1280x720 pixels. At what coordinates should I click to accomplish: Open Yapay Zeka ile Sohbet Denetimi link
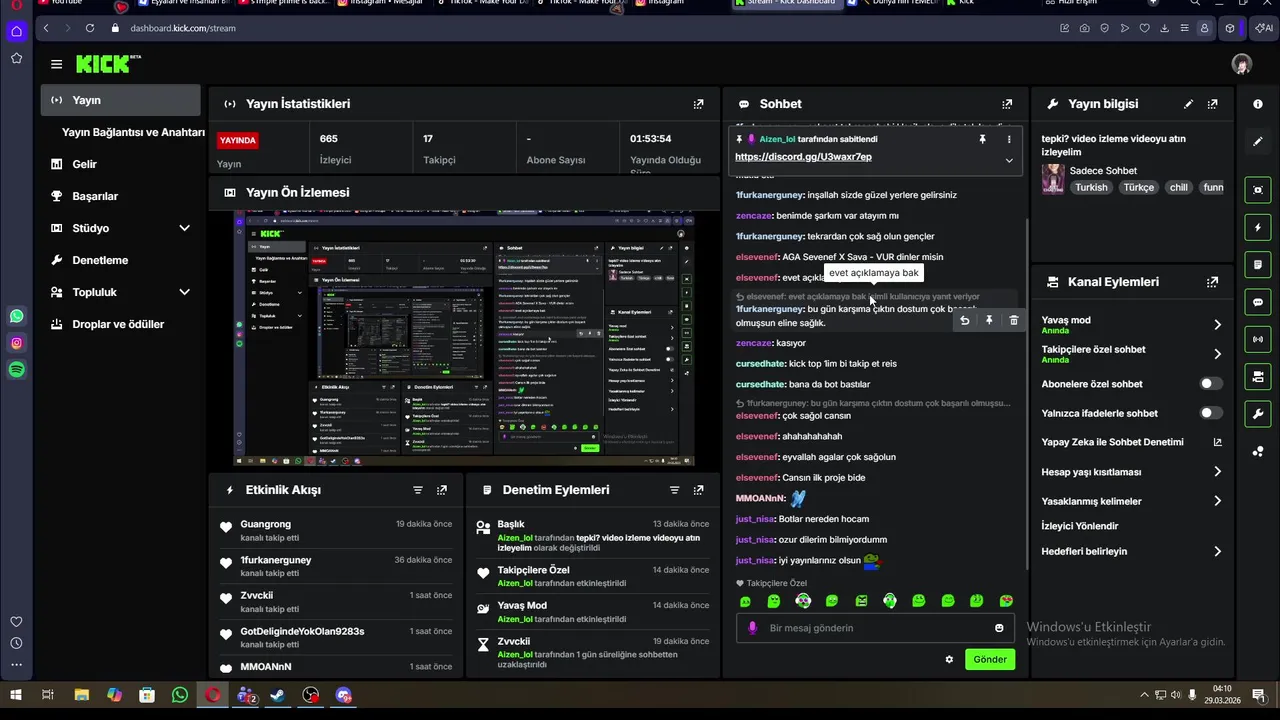coord(1131,442)
